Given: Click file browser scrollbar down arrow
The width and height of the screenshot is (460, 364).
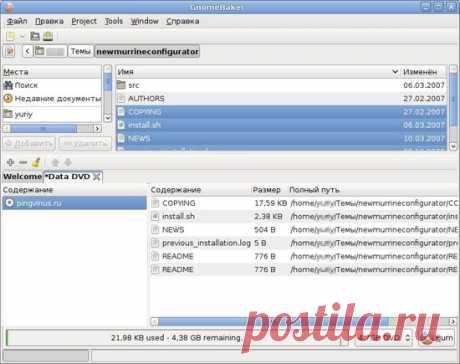Looking at the screenshot, I should pyautogui.click(x=453, y=146).
